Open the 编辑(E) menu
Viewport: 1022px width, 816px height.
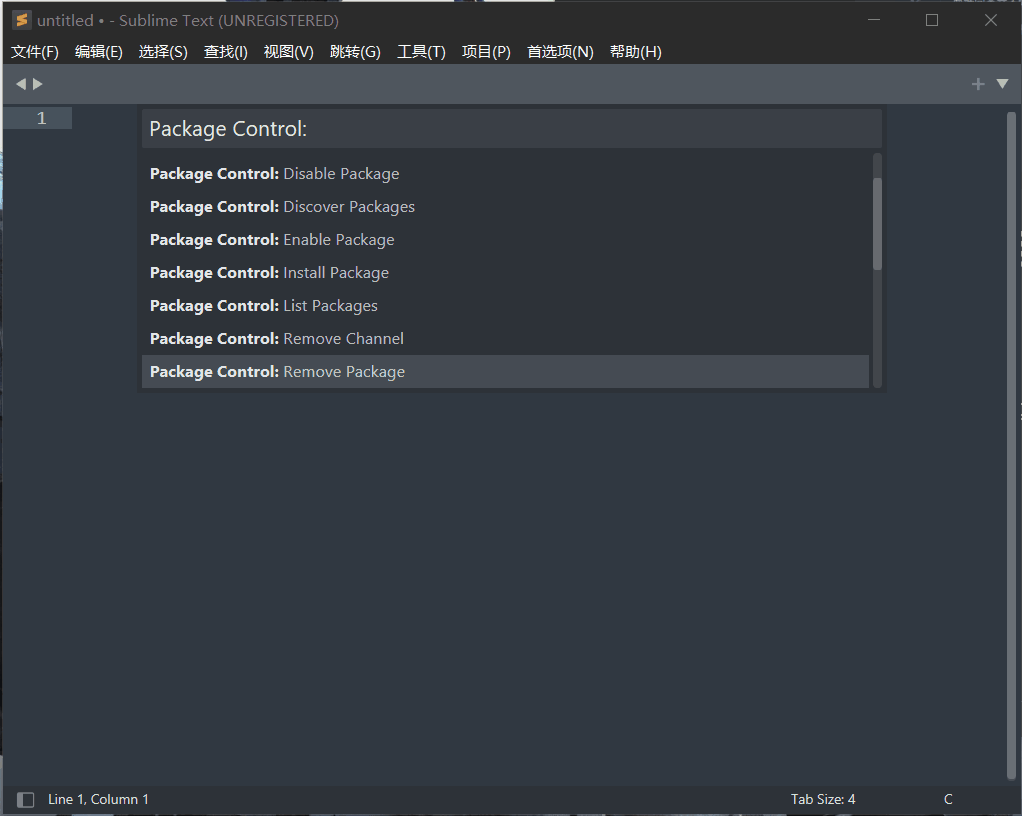(98, 52)
